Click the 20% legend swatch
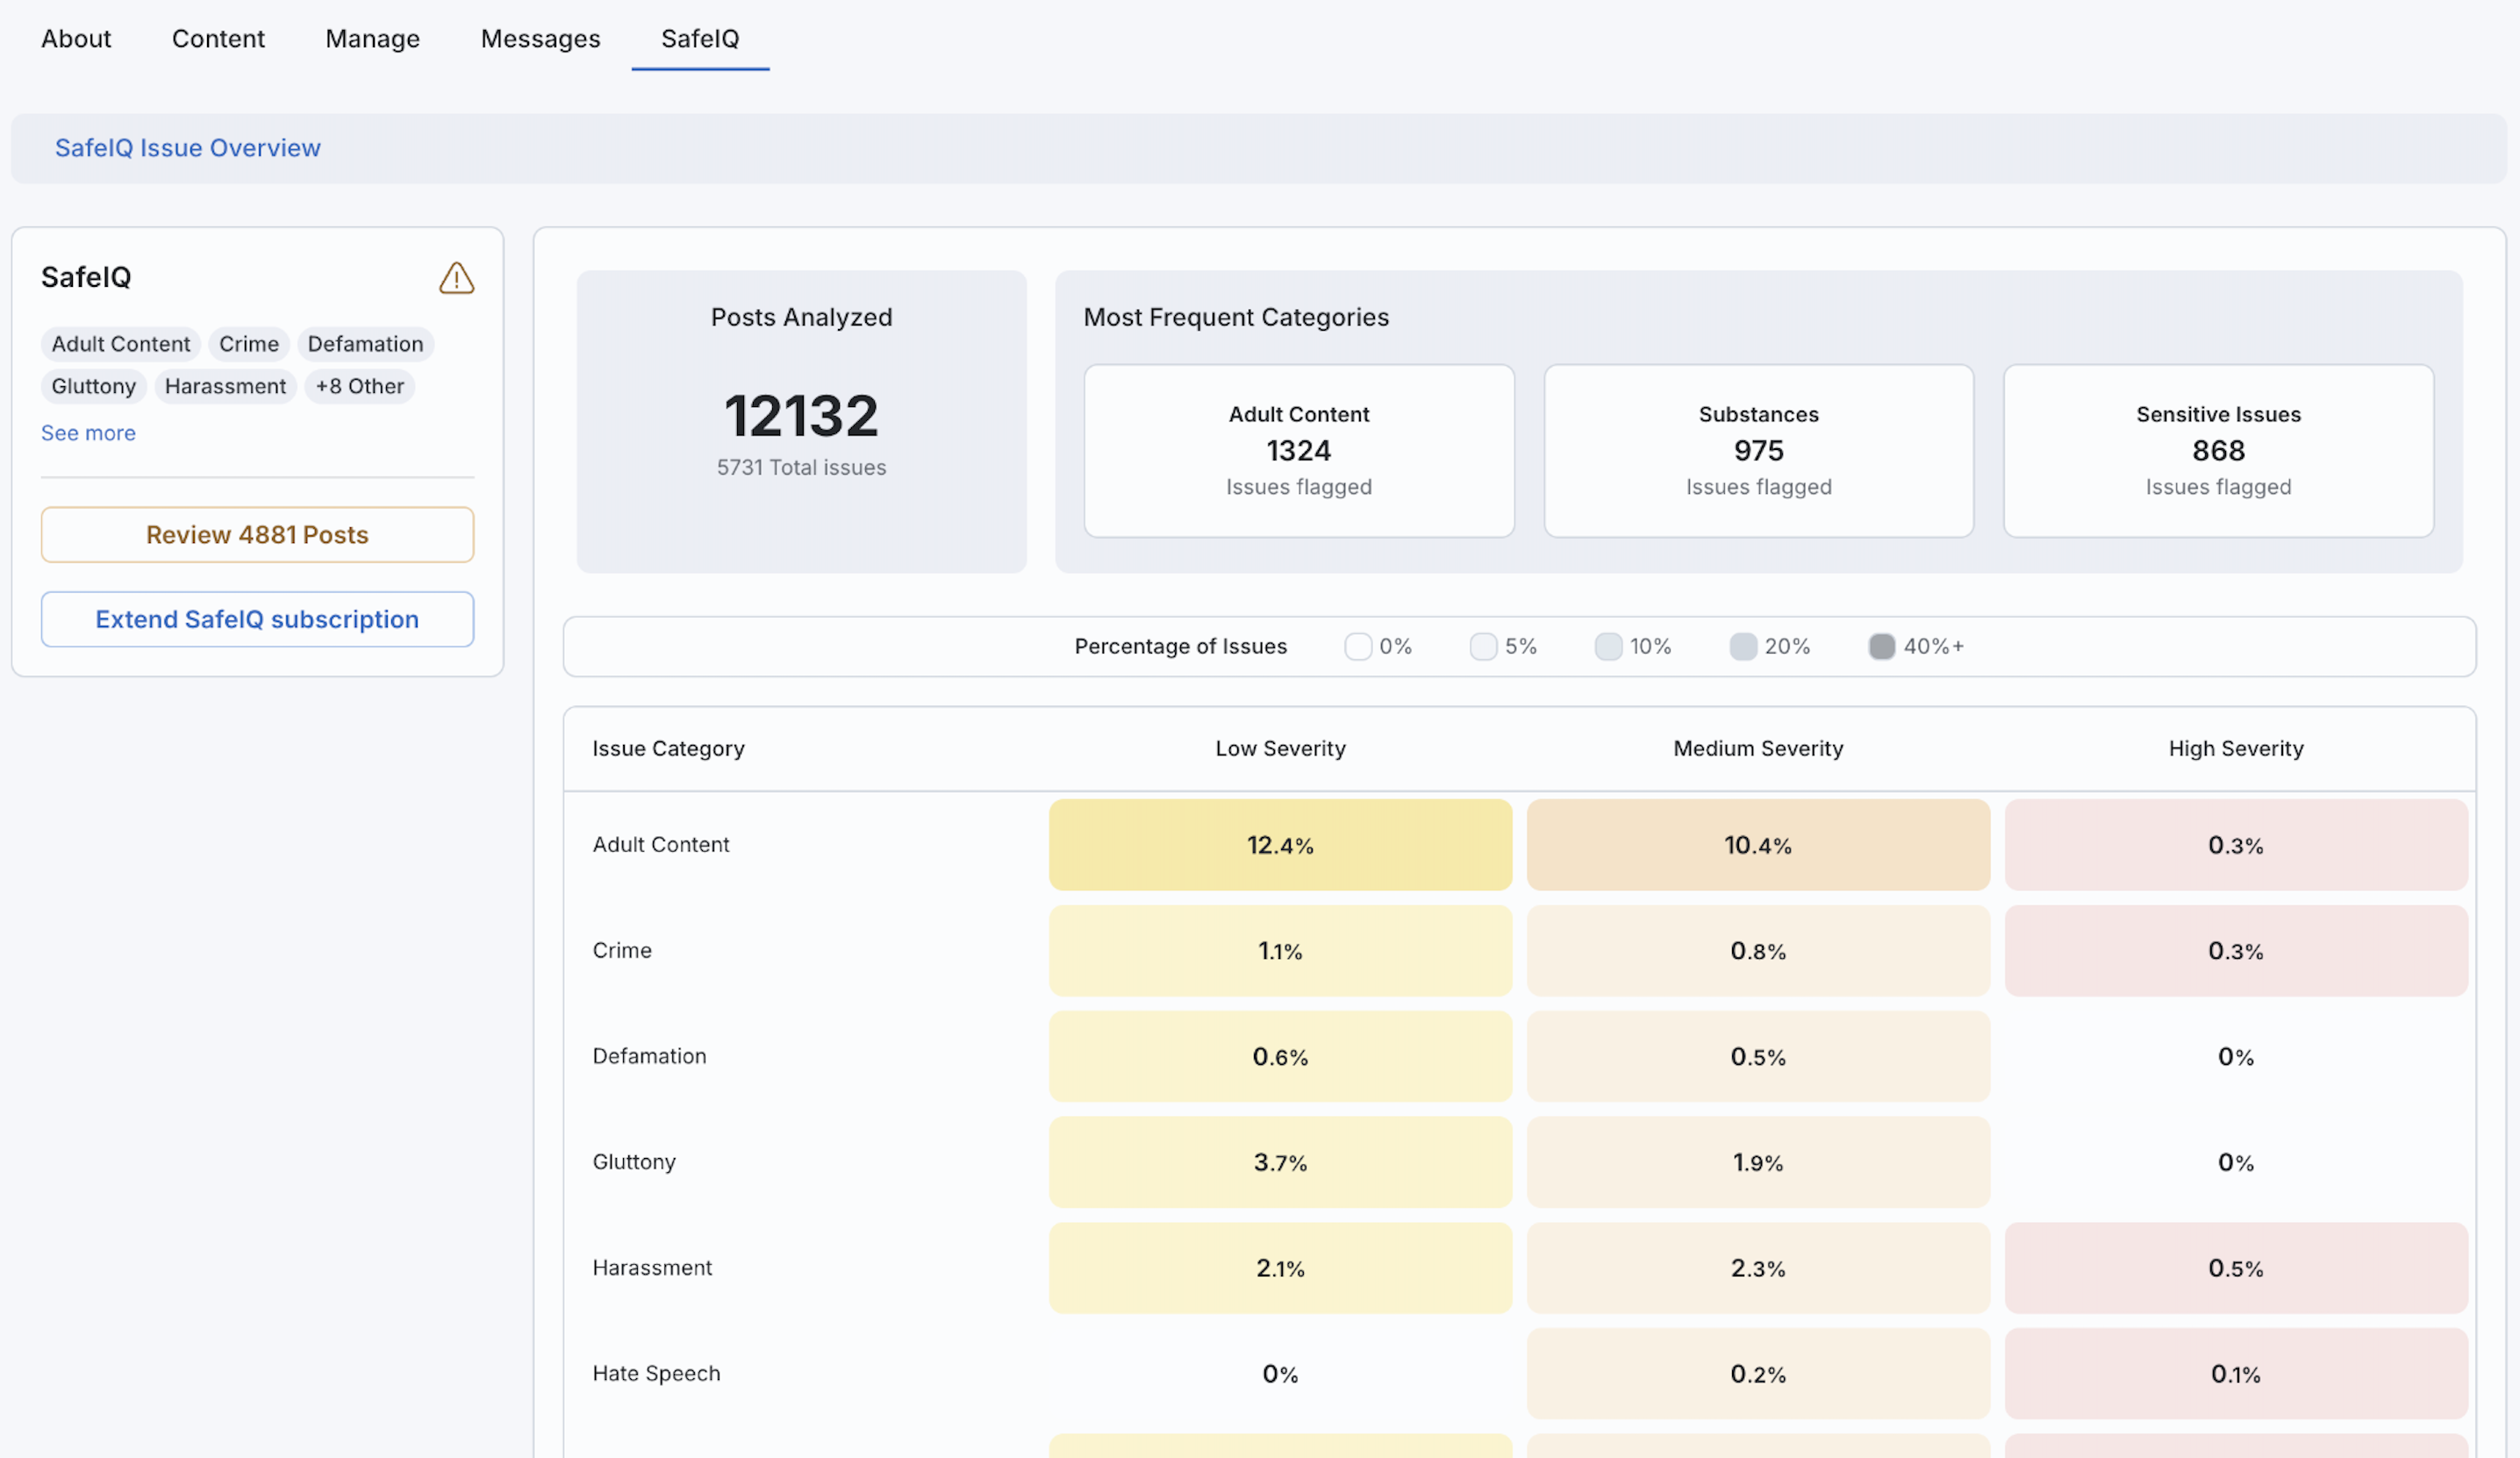Viewport: 2520px width, 1458px height. coord(1743,647)
